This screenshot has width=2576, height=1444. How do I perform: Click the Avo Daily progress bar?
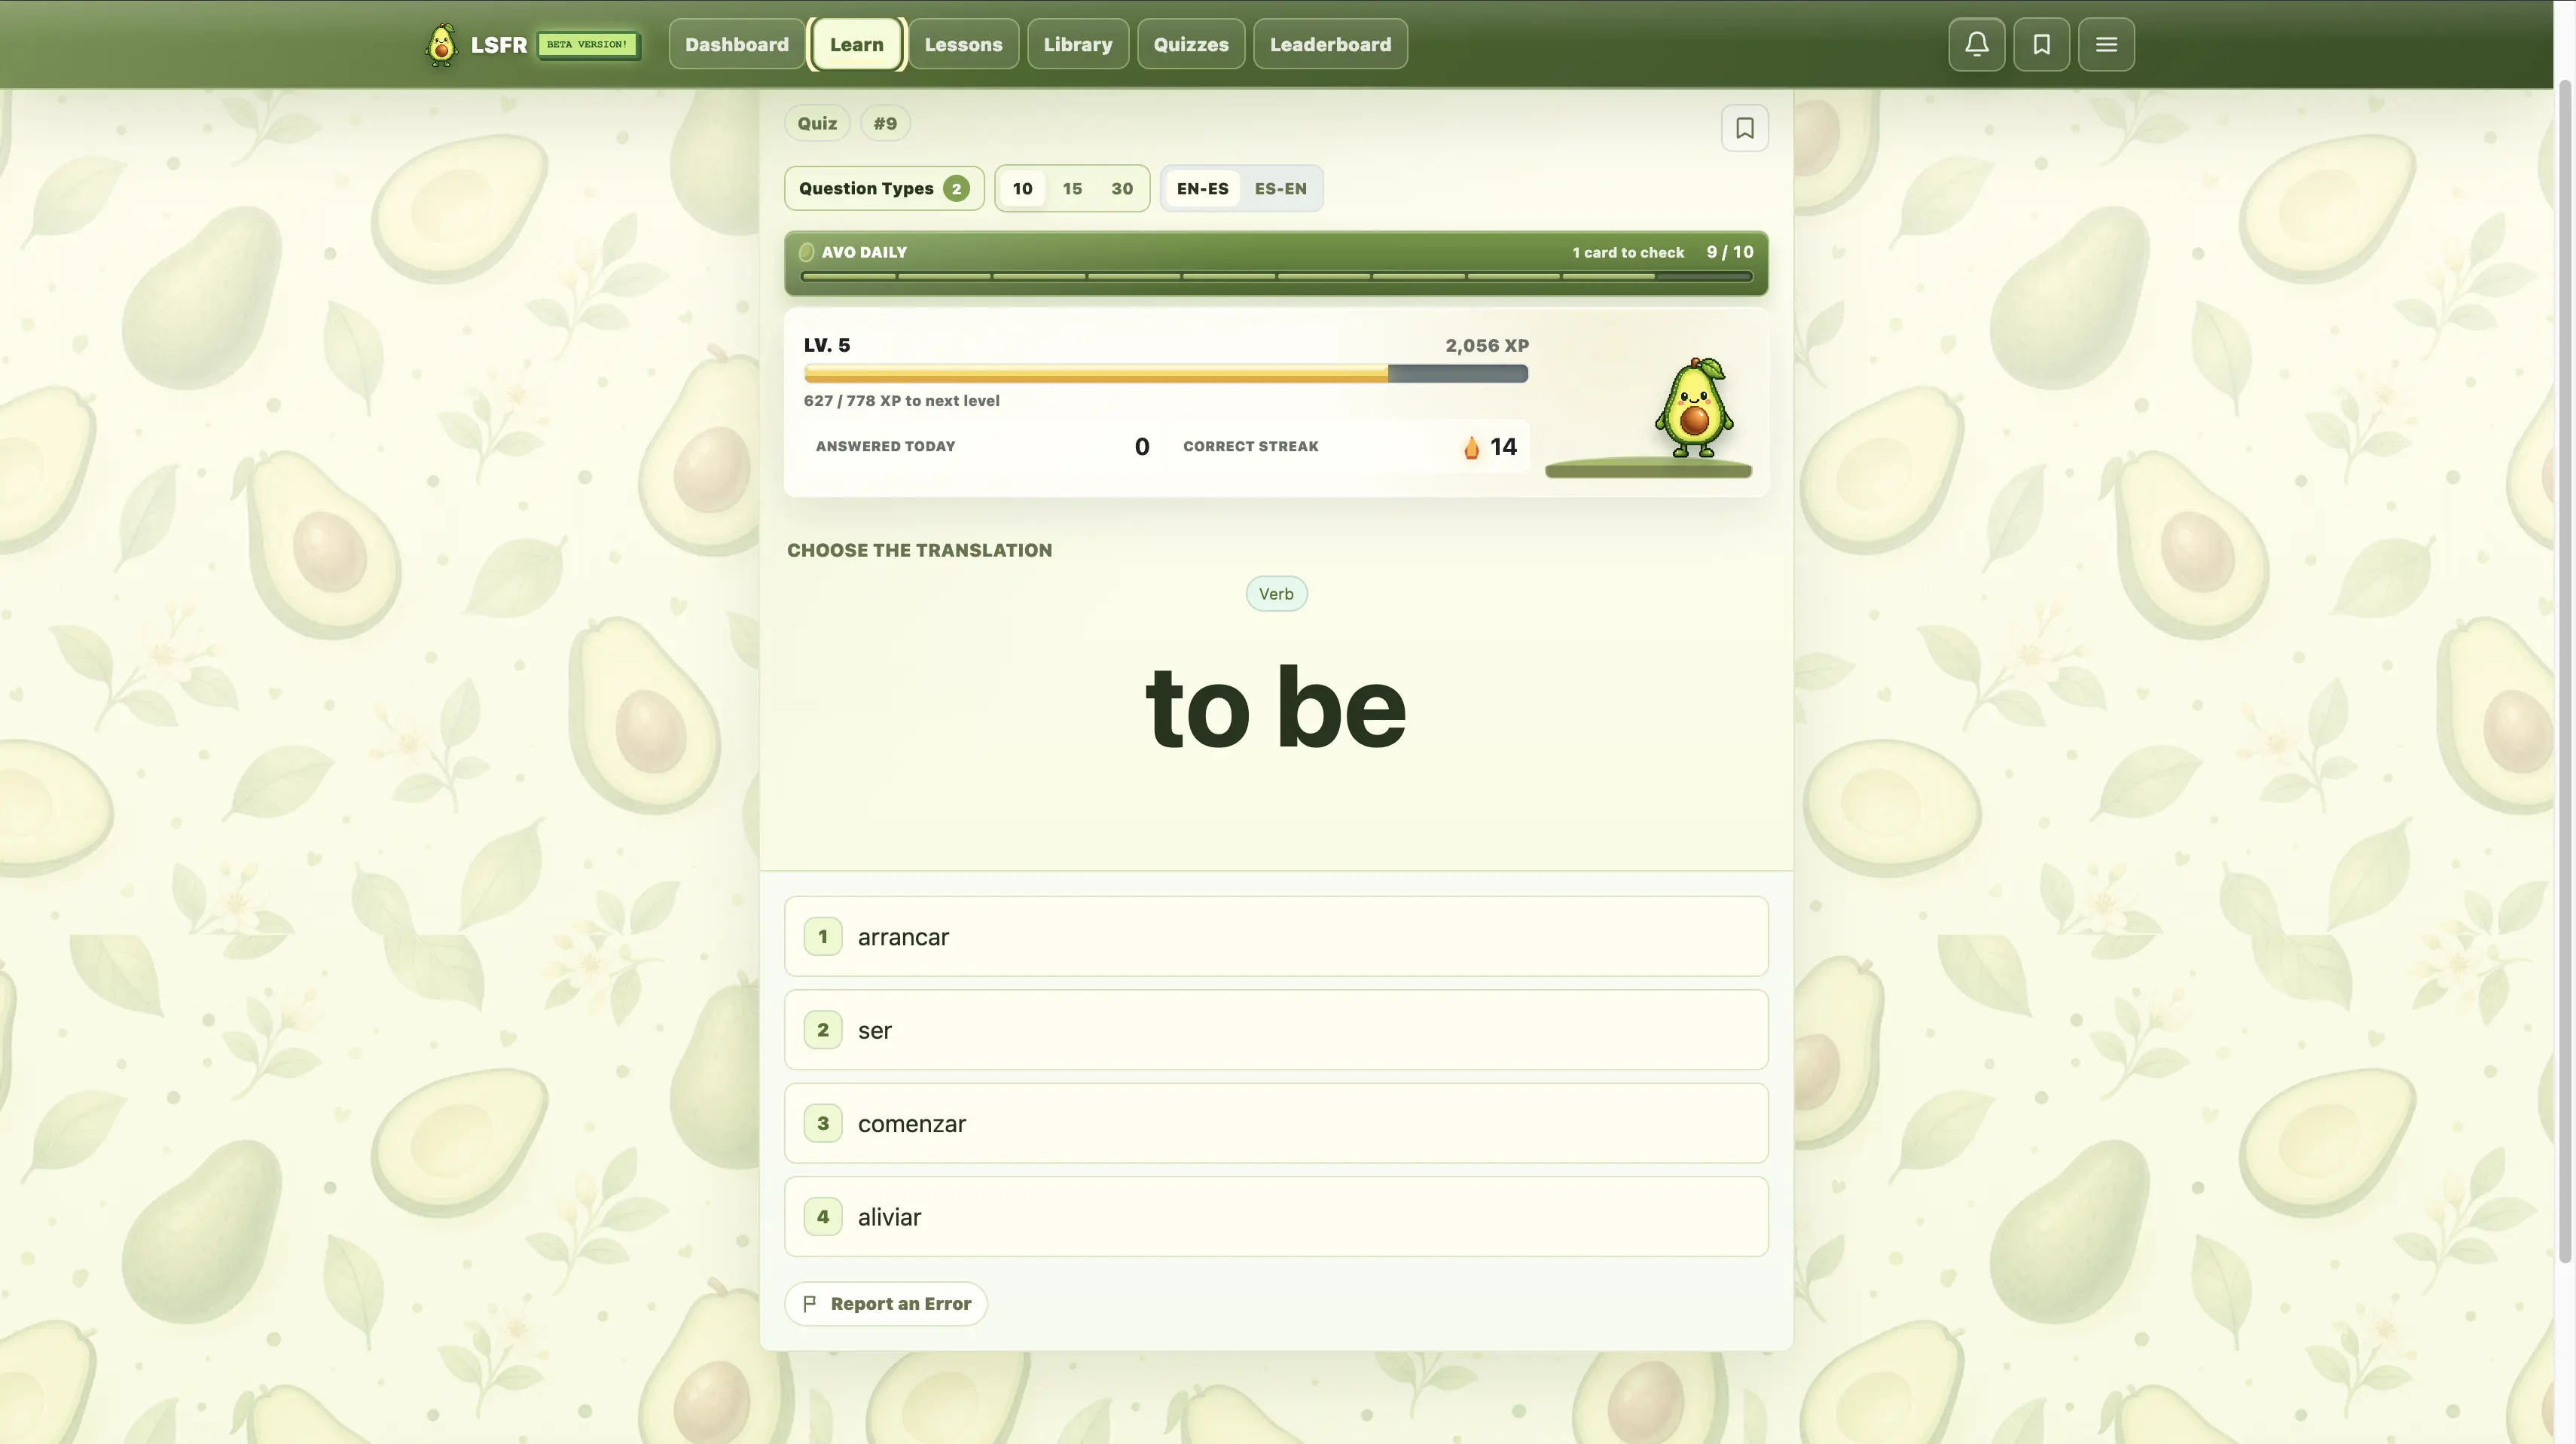1276,276
